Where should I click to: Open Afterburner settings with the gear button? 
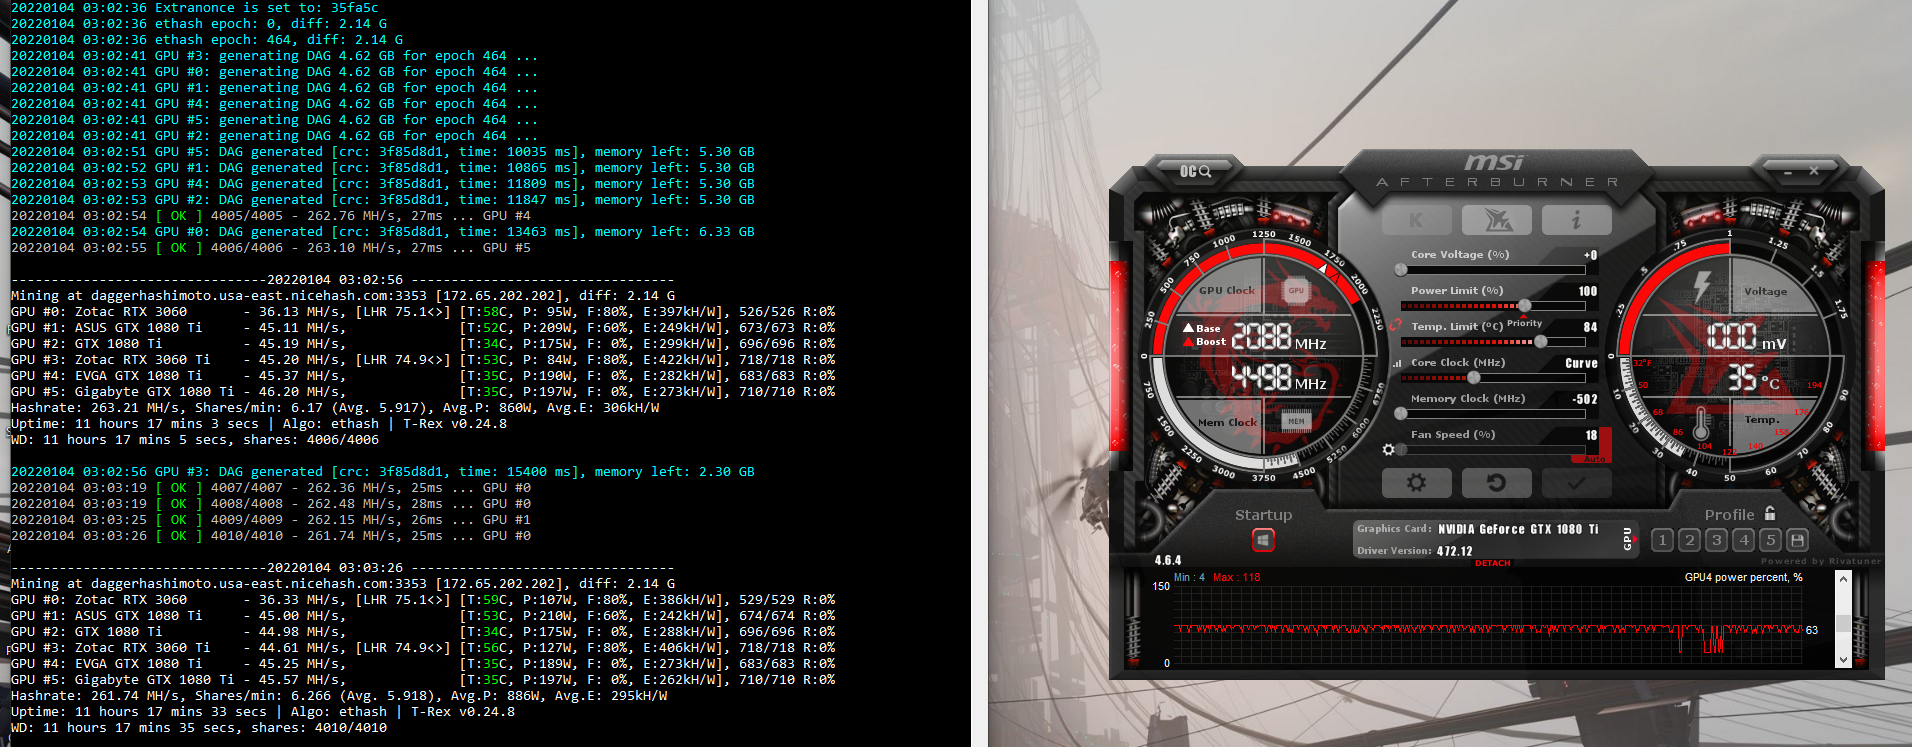[1416, 483]
